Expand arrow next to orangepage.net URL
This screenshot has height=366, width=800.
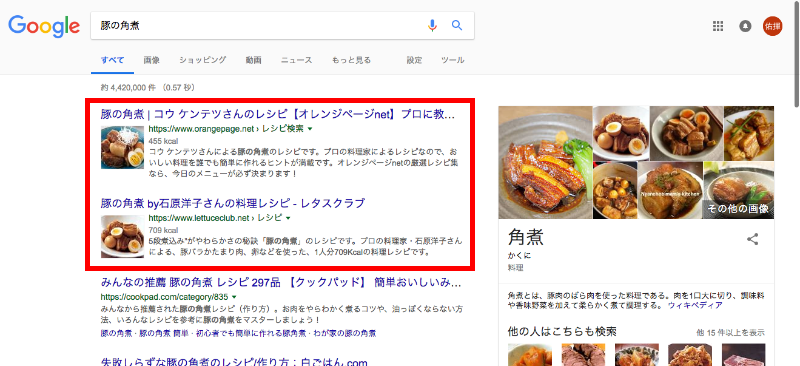pyautogui.click(x=310, y=129)
